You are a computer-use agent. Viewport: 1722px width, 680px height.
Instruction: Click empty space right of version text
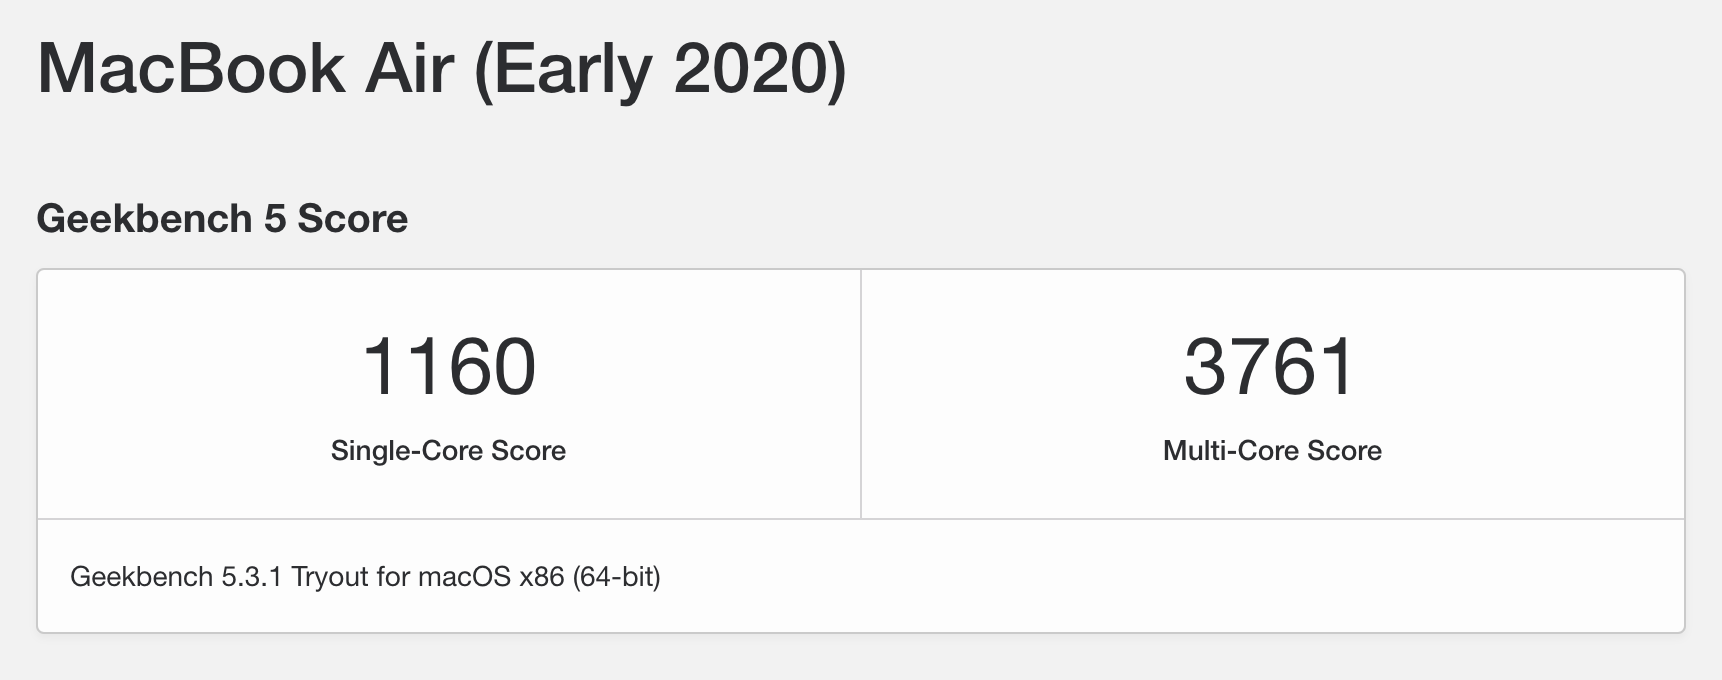[1170, 577]
